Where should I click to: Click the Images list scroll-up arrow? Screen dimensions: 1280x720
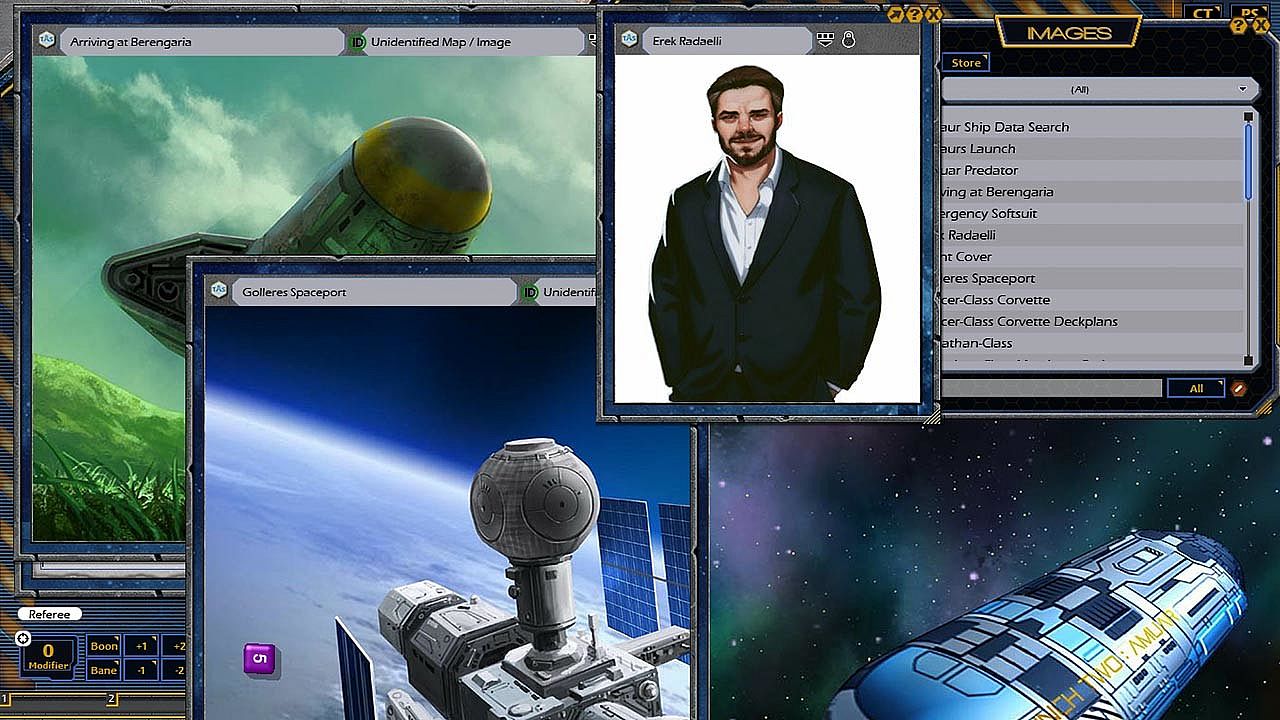(1248, 117)
